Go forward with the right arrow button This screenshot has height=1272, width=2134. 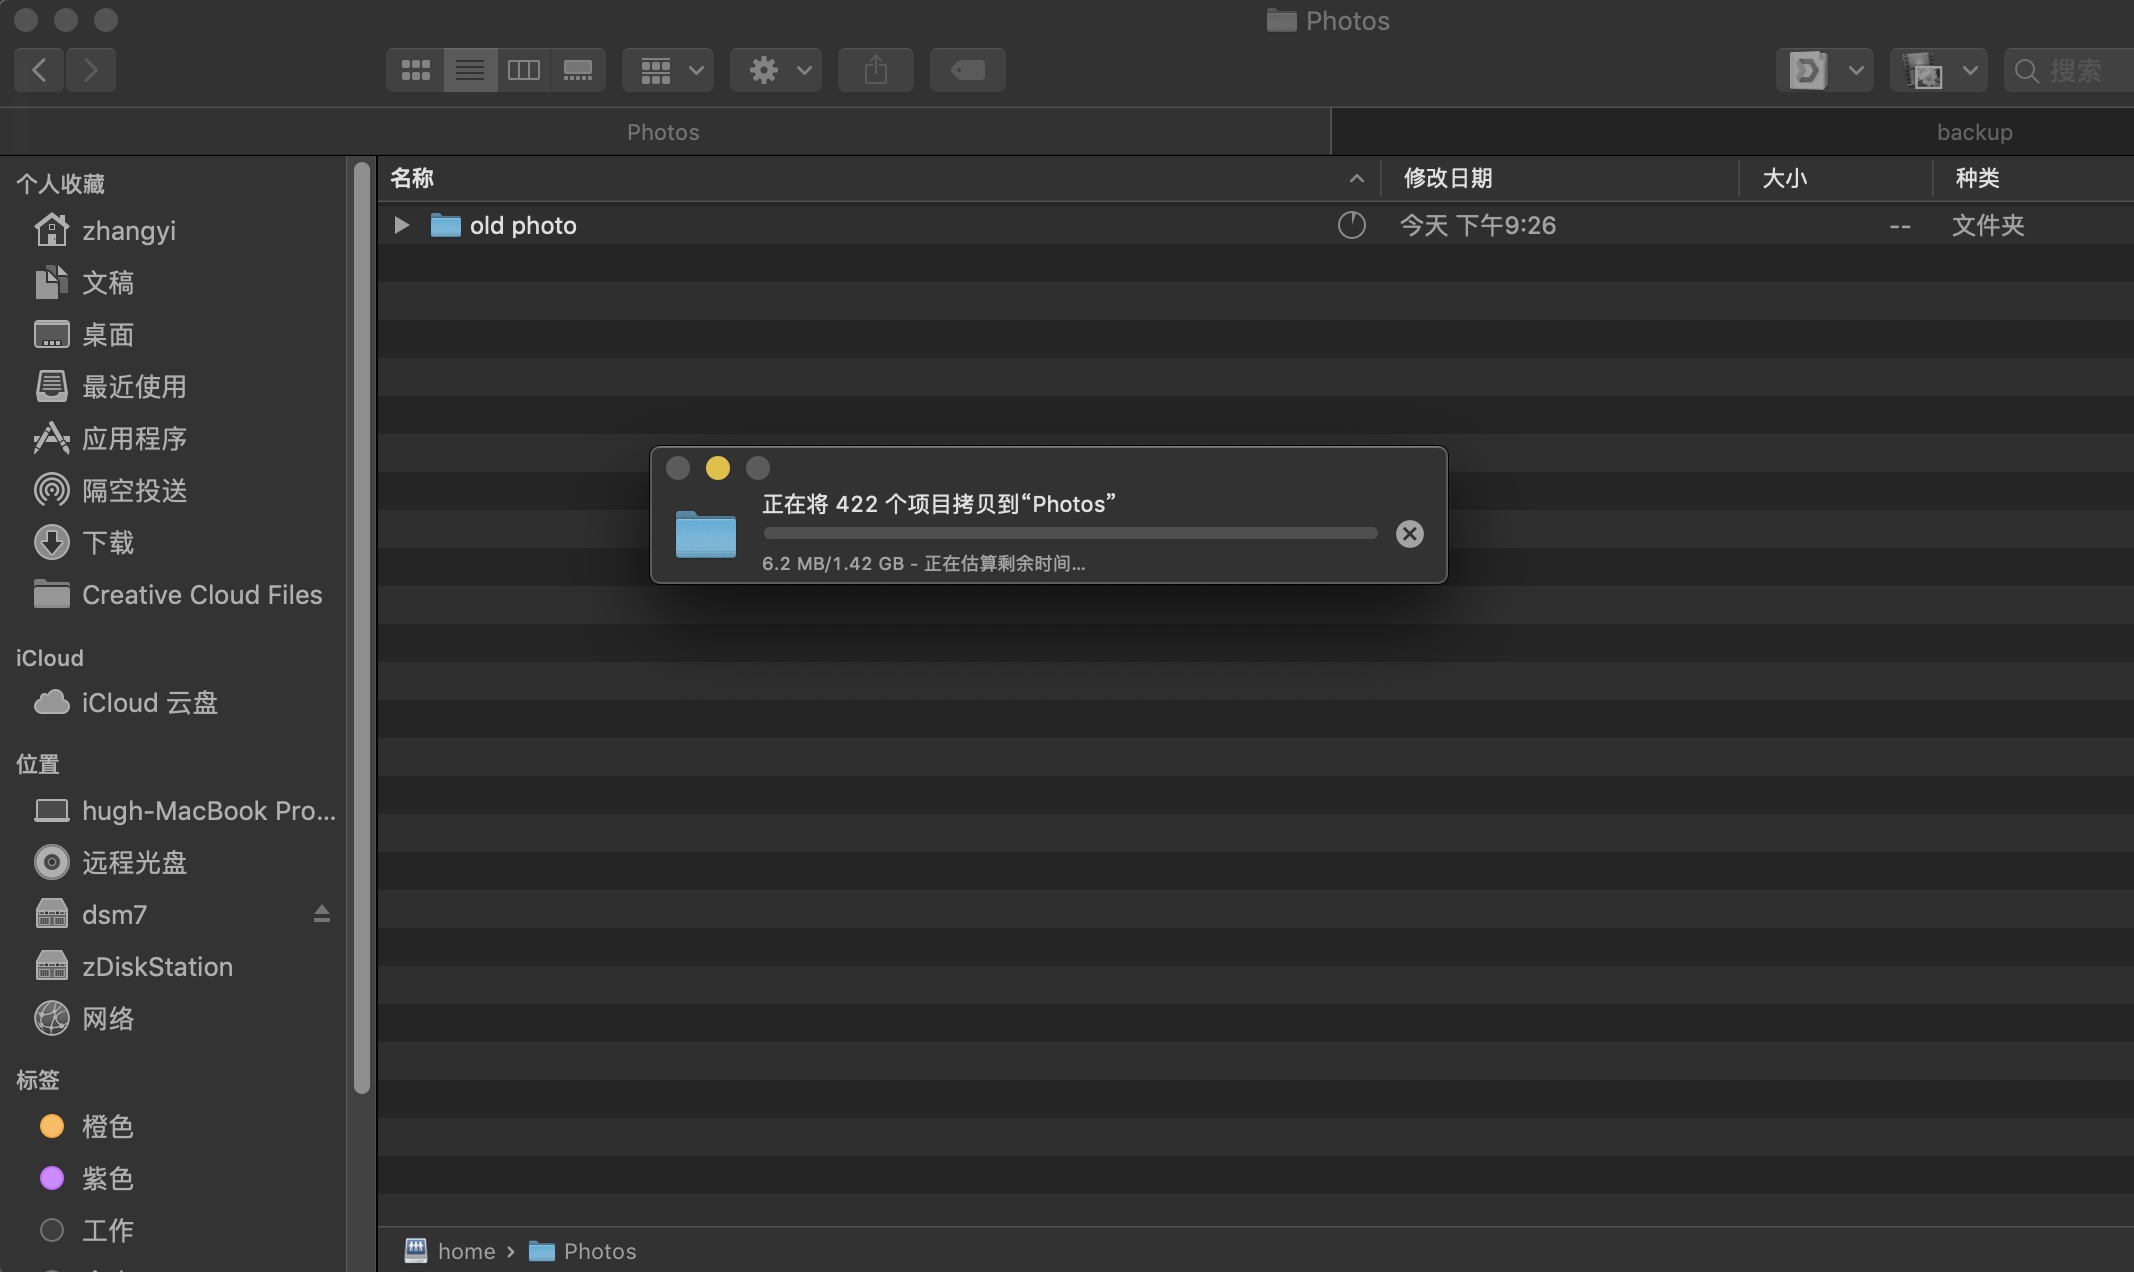click(91, 70)
